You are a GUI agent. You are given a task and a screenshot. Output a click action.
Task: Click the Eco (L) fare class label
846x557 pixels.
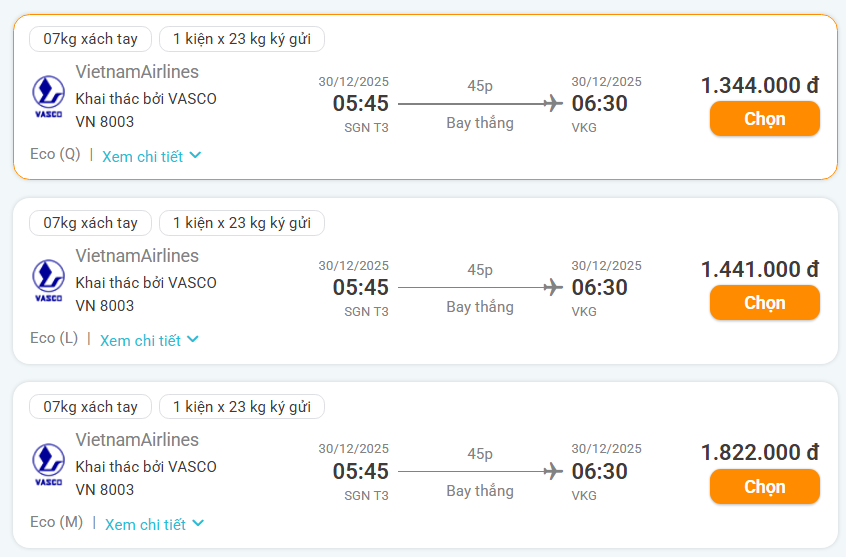click(x=54, y=338)
